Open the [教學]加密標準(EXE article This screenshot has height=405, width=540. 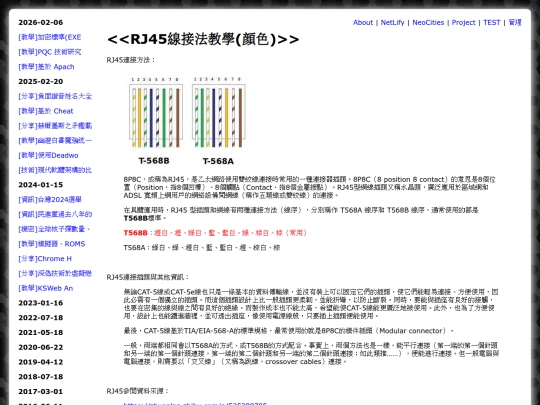click(50, 37)
